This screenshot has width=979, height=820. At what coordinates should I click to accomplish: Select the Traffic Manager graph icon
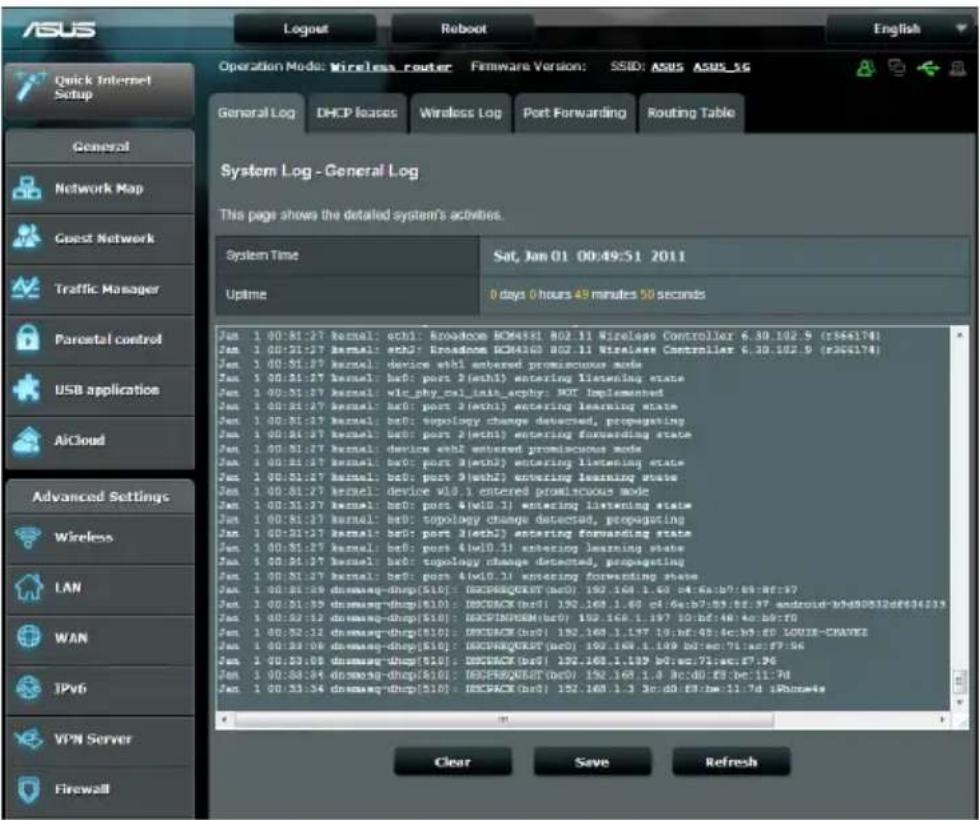(26, 288)
